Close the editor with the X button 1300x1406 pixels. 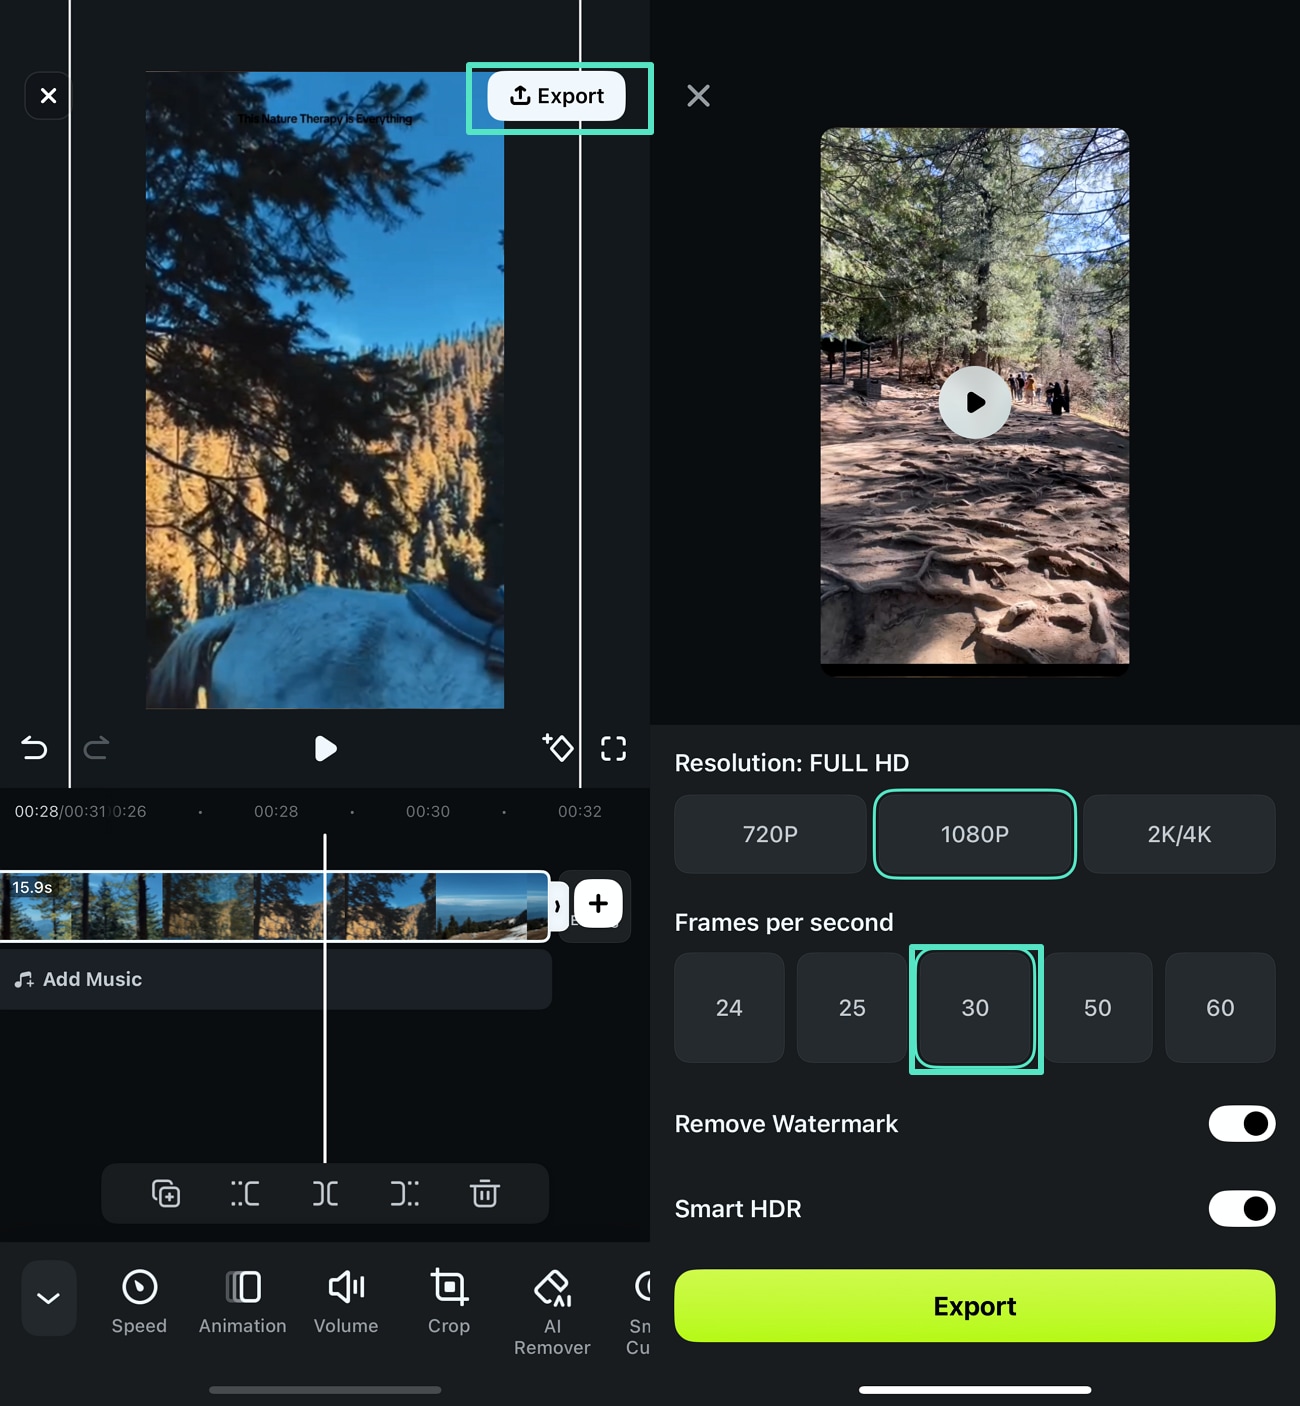48,96
